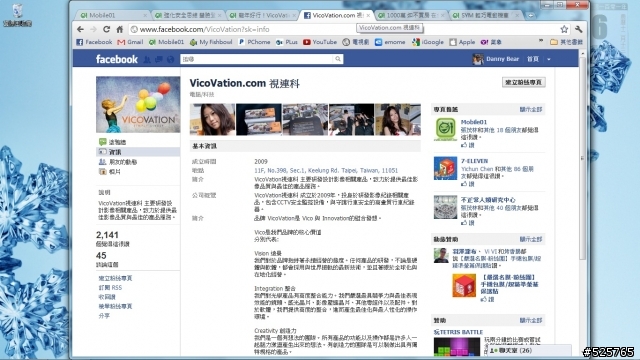Switch to the tab mentioning VicoVation
640x360 pixels.
click(261, 15)
